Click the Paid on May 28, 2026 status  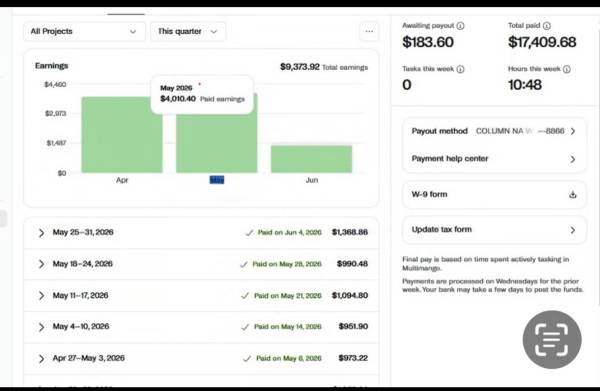(287, 264)
